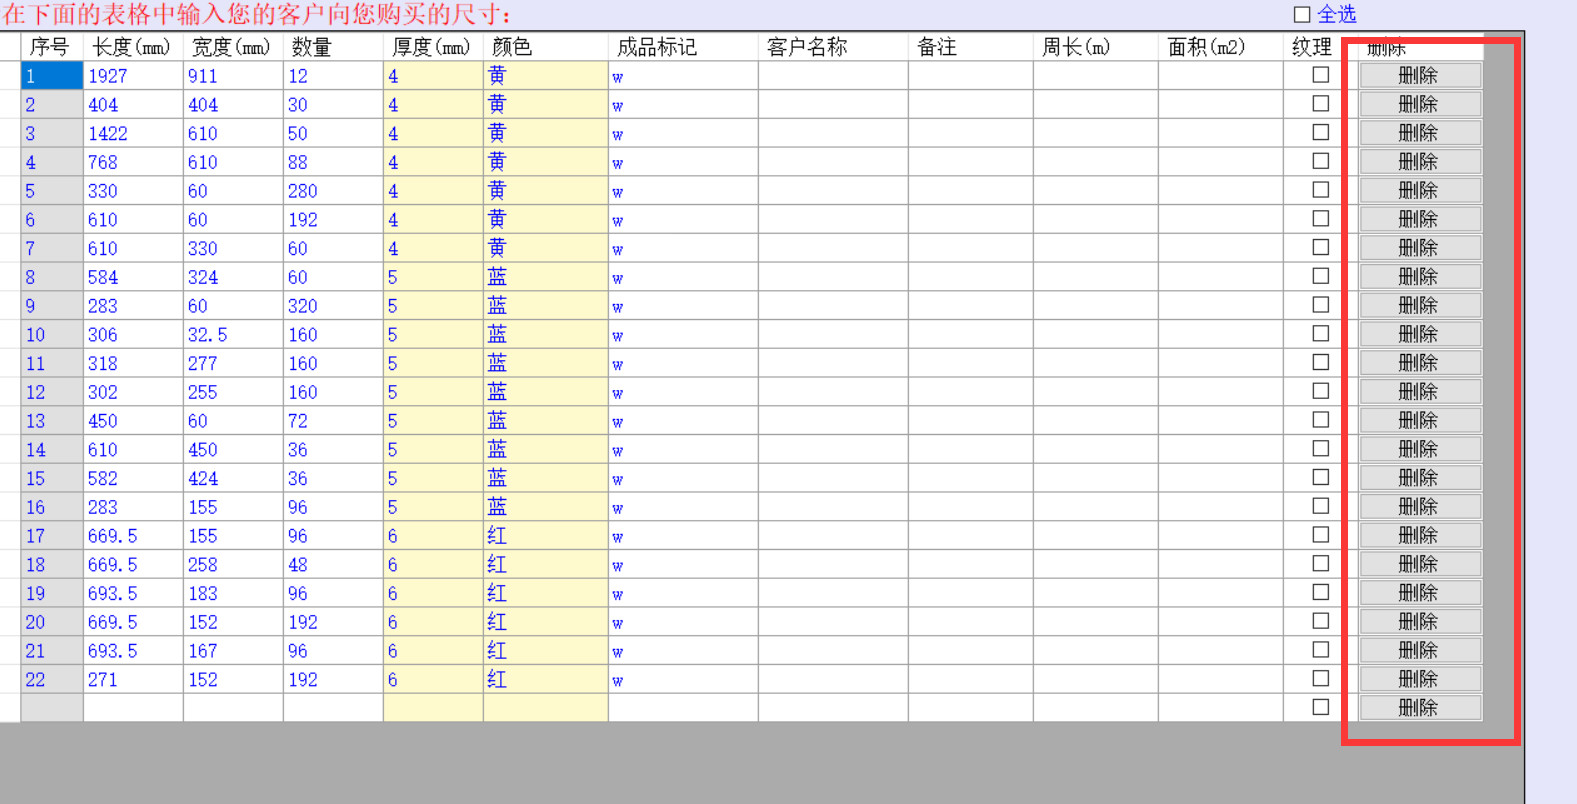Image resolution: width=1577 pixels, height=804 pixels.
Task: Select width cell 911 in row 1
Action: [x=233, y=76]
